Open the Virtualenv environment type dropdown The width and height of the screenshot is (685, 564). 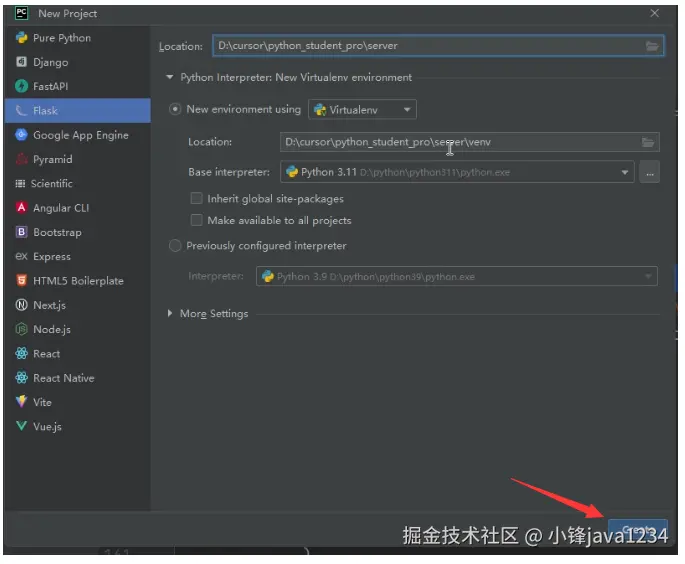(362, 110)
